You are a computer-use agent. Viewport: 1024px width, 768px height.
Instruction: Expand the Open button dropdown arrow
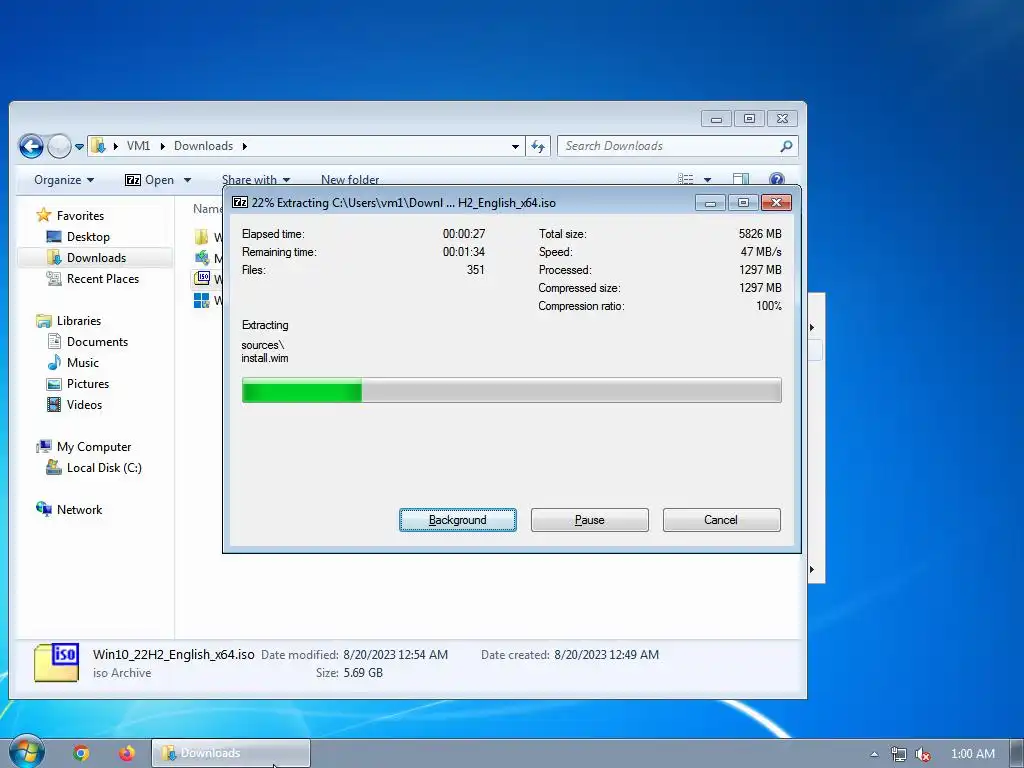pos(187,180)
